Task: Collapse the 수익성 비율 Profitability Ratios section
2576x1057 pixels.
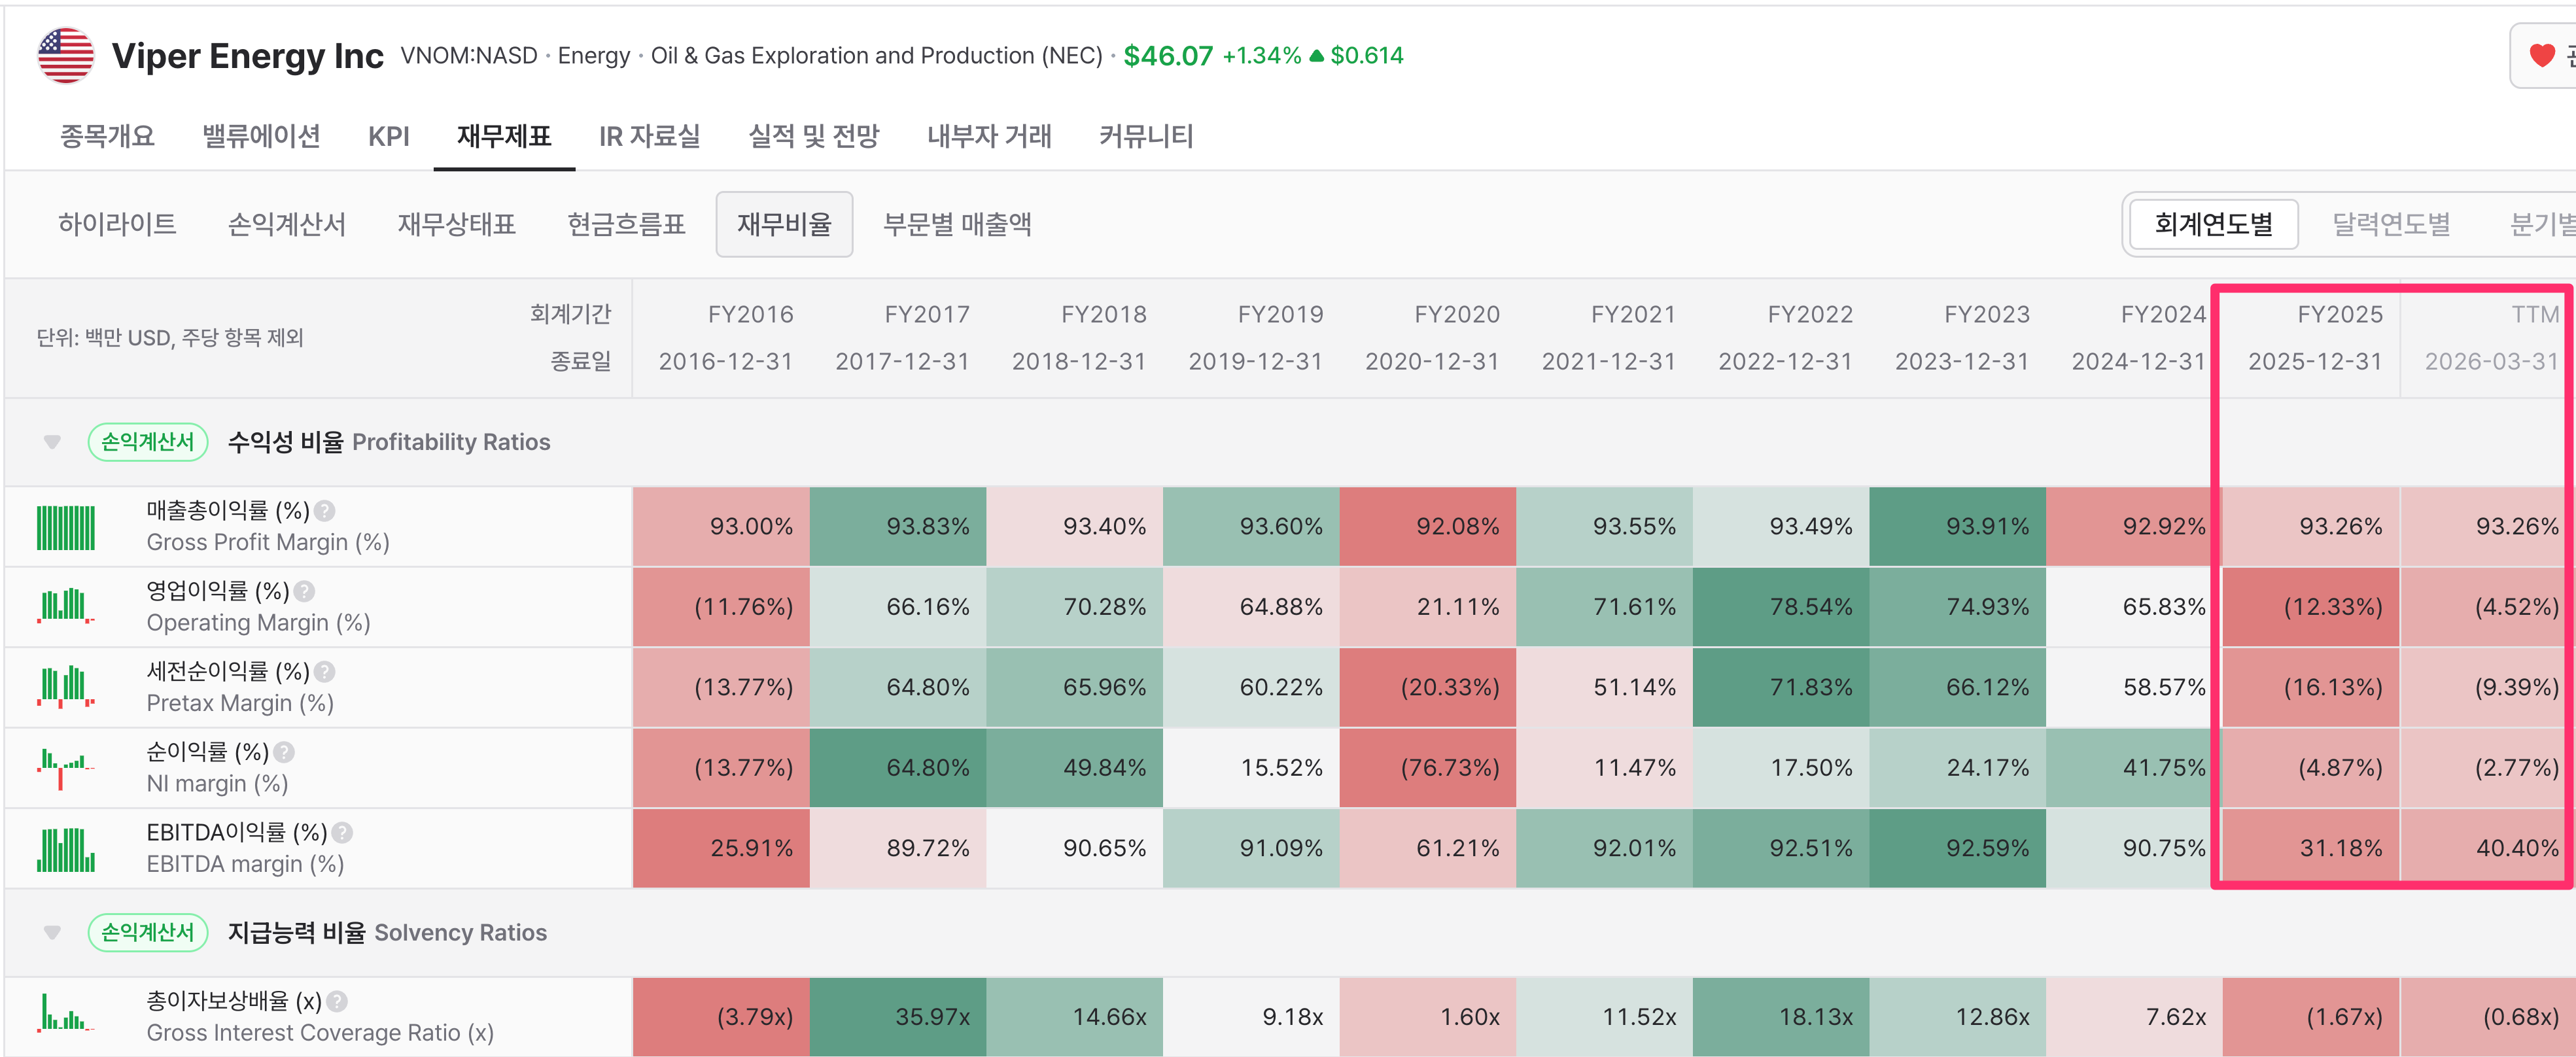Action: click(52, 442)
